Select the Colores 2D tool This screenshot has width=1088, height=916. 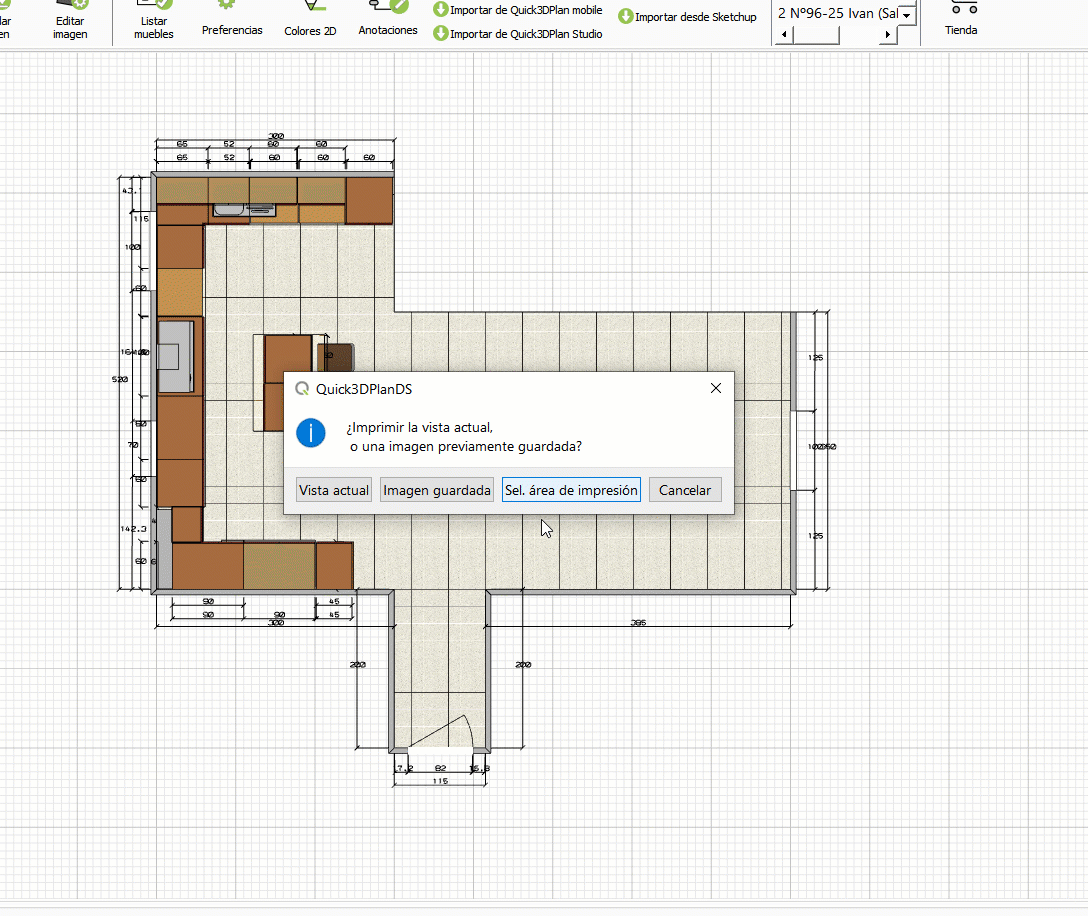pos(310,22)
